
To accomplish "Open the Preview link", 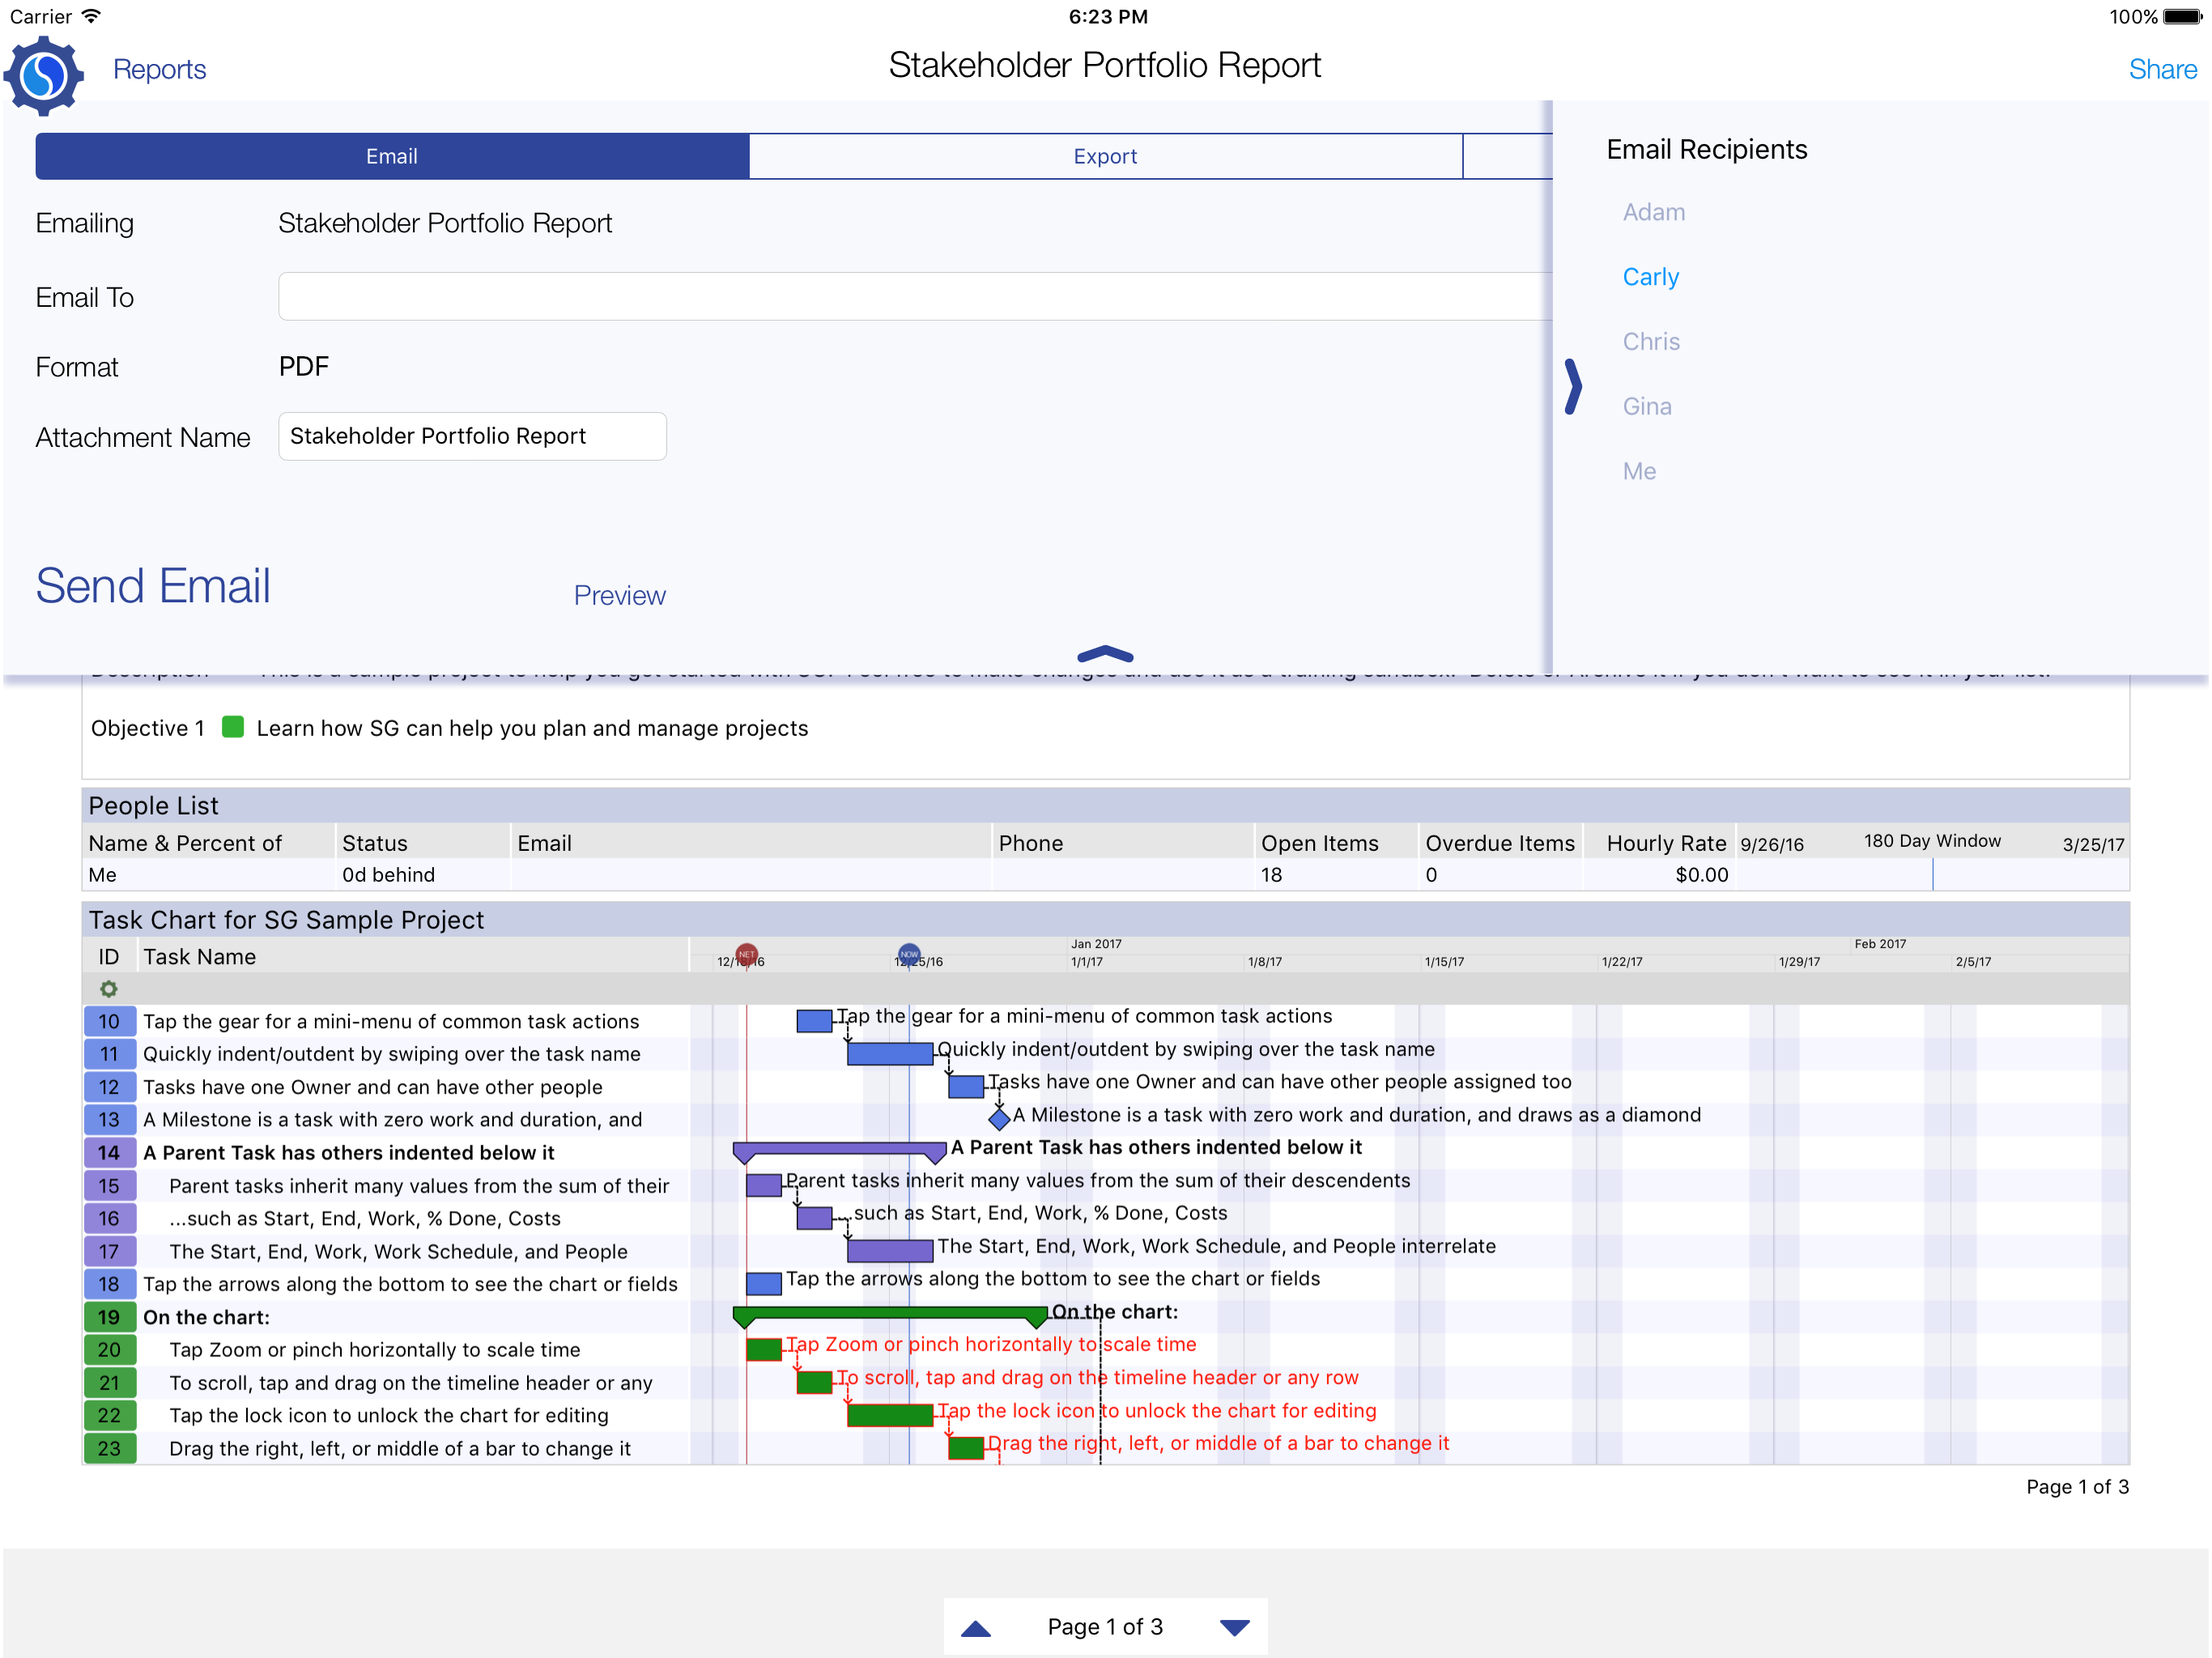I will click(619, 595).
